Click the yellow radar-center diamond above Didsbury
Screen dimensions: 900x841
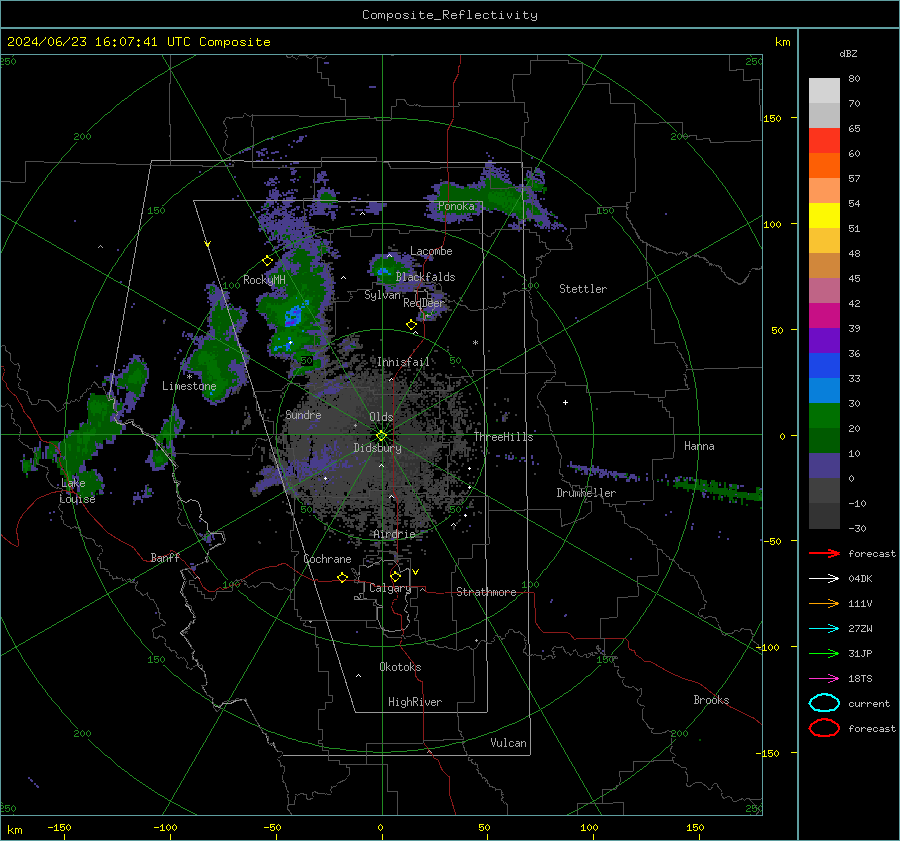tap(381, 435)
